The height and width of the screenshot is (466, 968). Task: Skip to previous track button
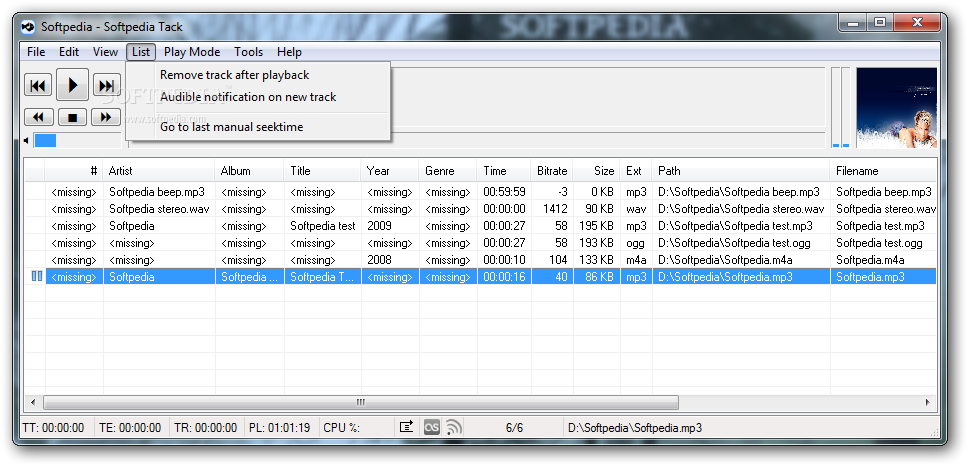coord(38,85)
